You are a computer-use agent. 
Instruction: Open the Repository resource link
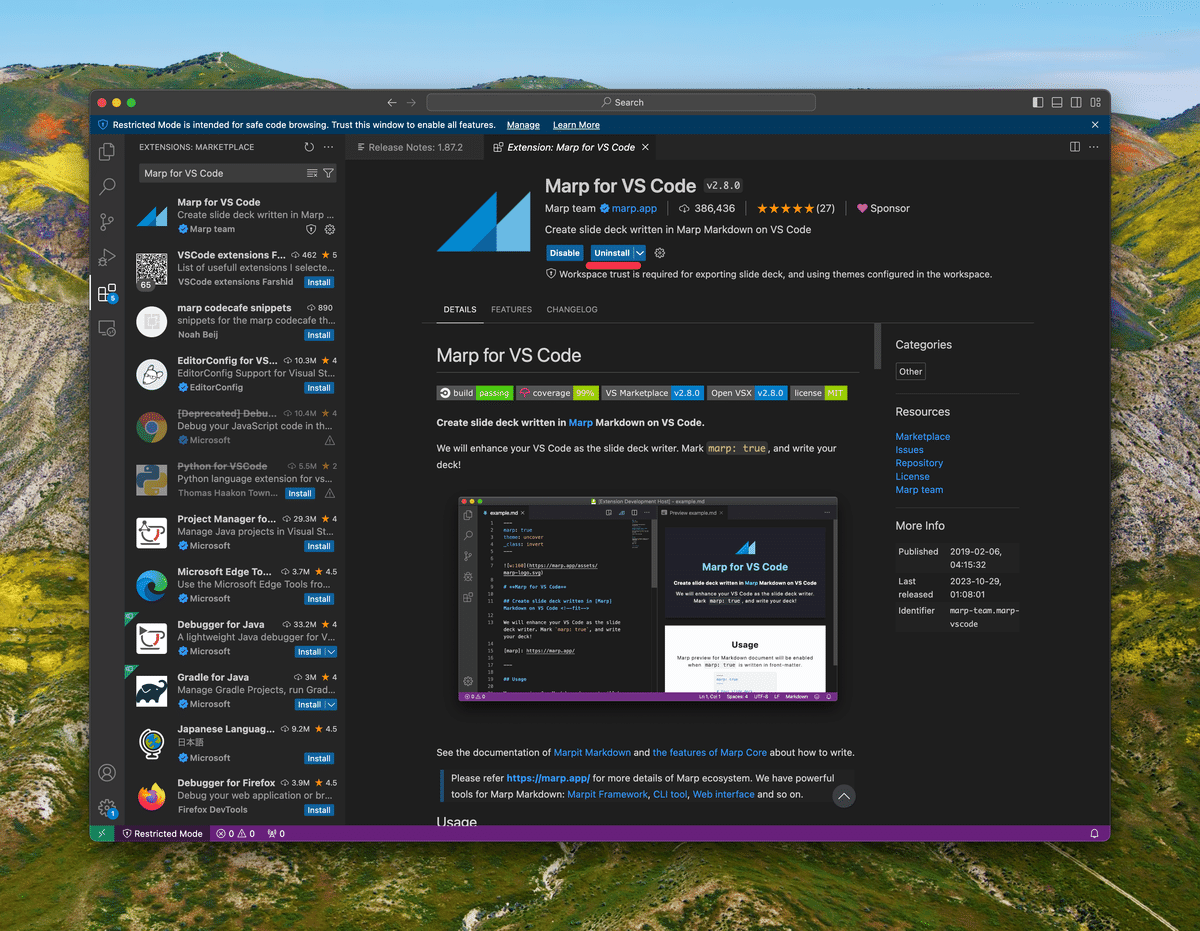(x=919, y=463)
